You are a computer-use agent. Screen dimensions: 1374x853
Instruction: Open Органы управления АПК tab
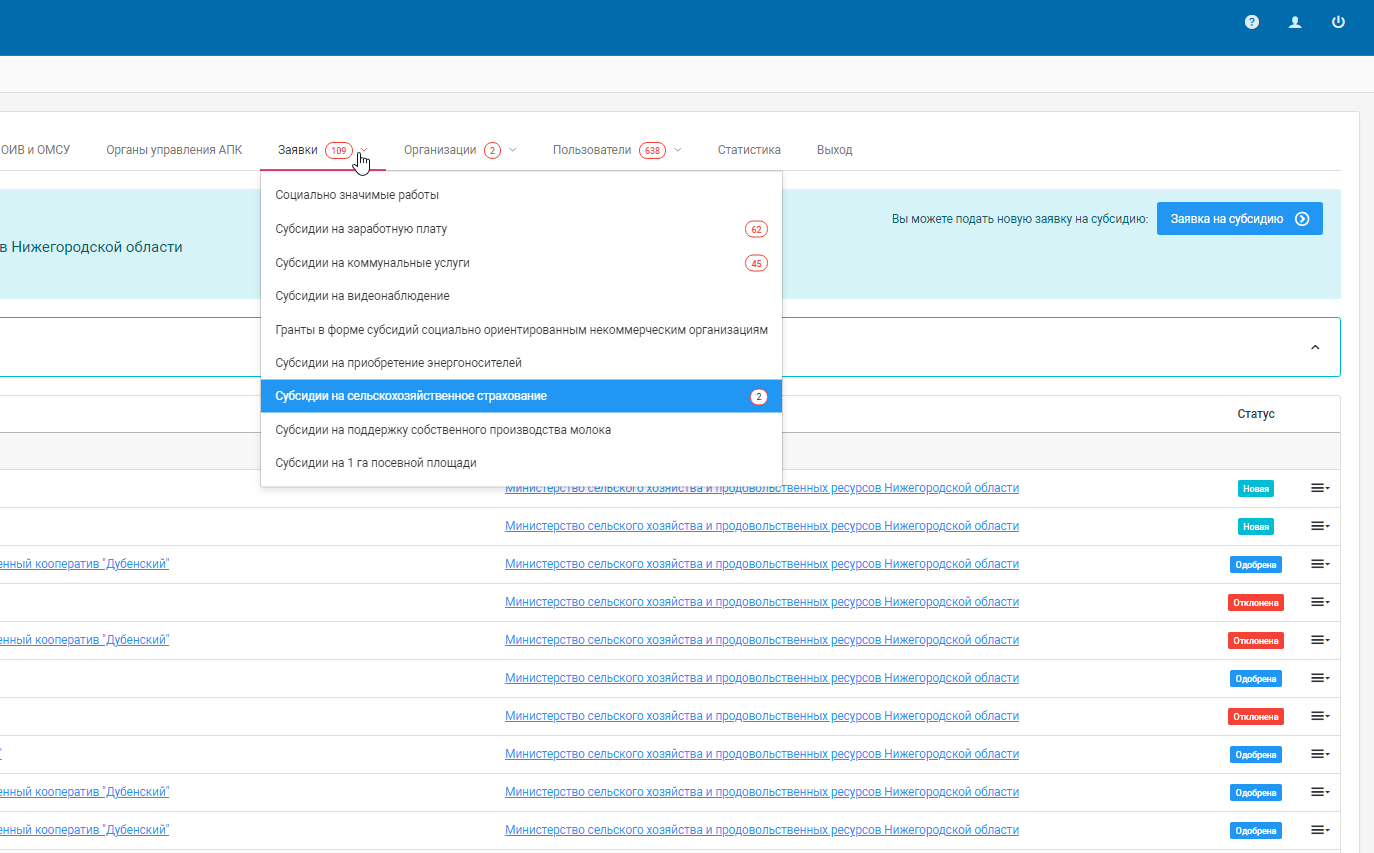174,150
